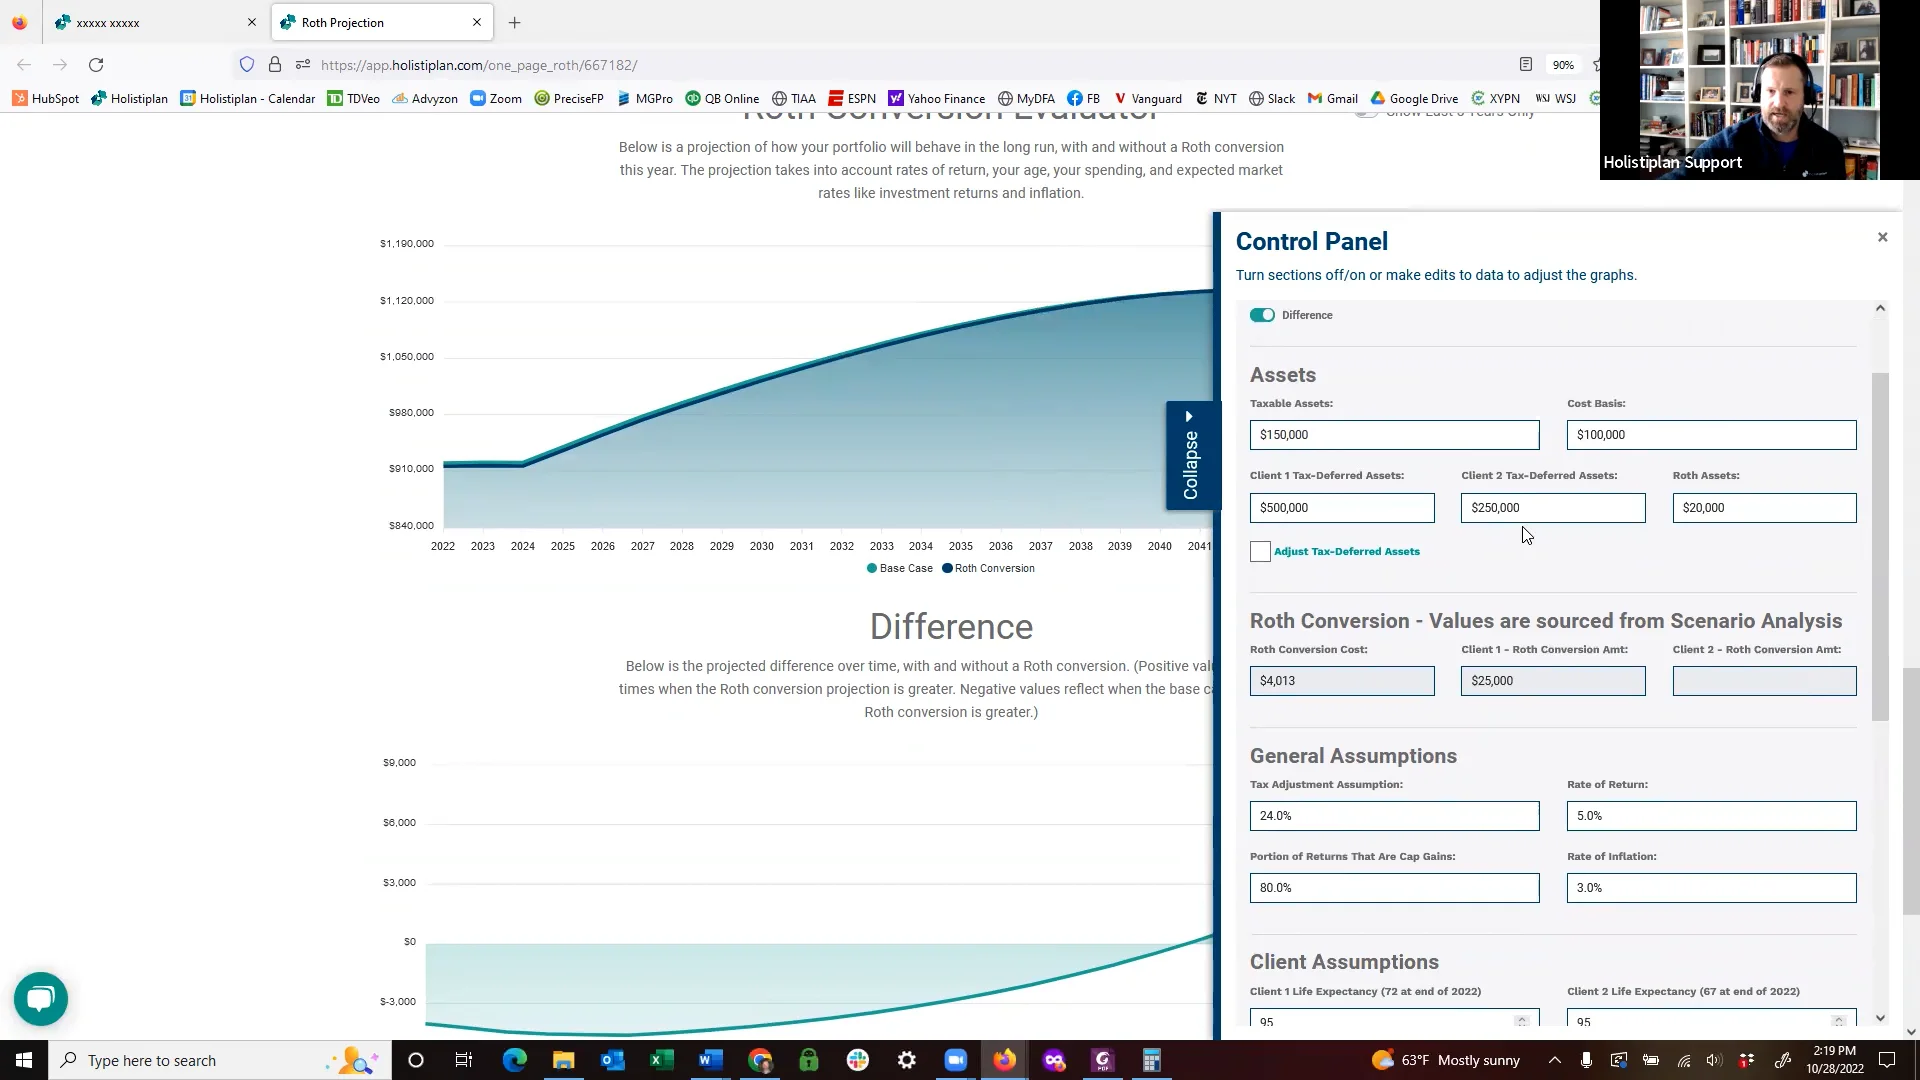1920x1080 pixels.
Task: Open the chat widget bubble
Action: point(40,999)
